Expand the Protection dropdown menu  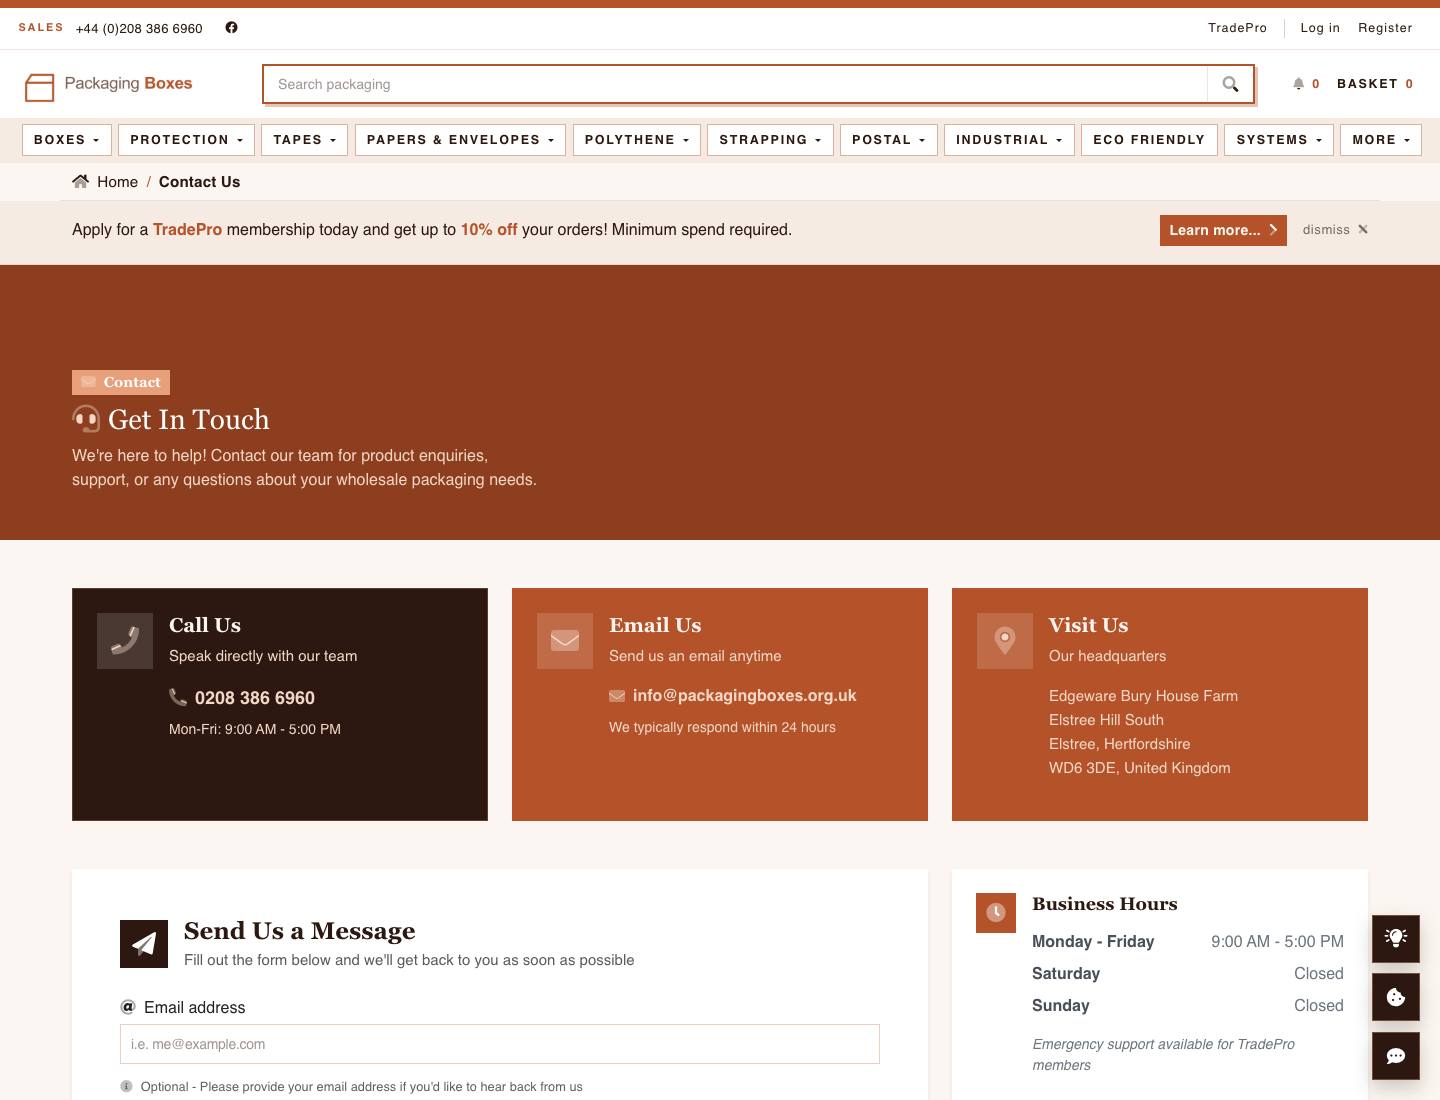pos(186,140)
